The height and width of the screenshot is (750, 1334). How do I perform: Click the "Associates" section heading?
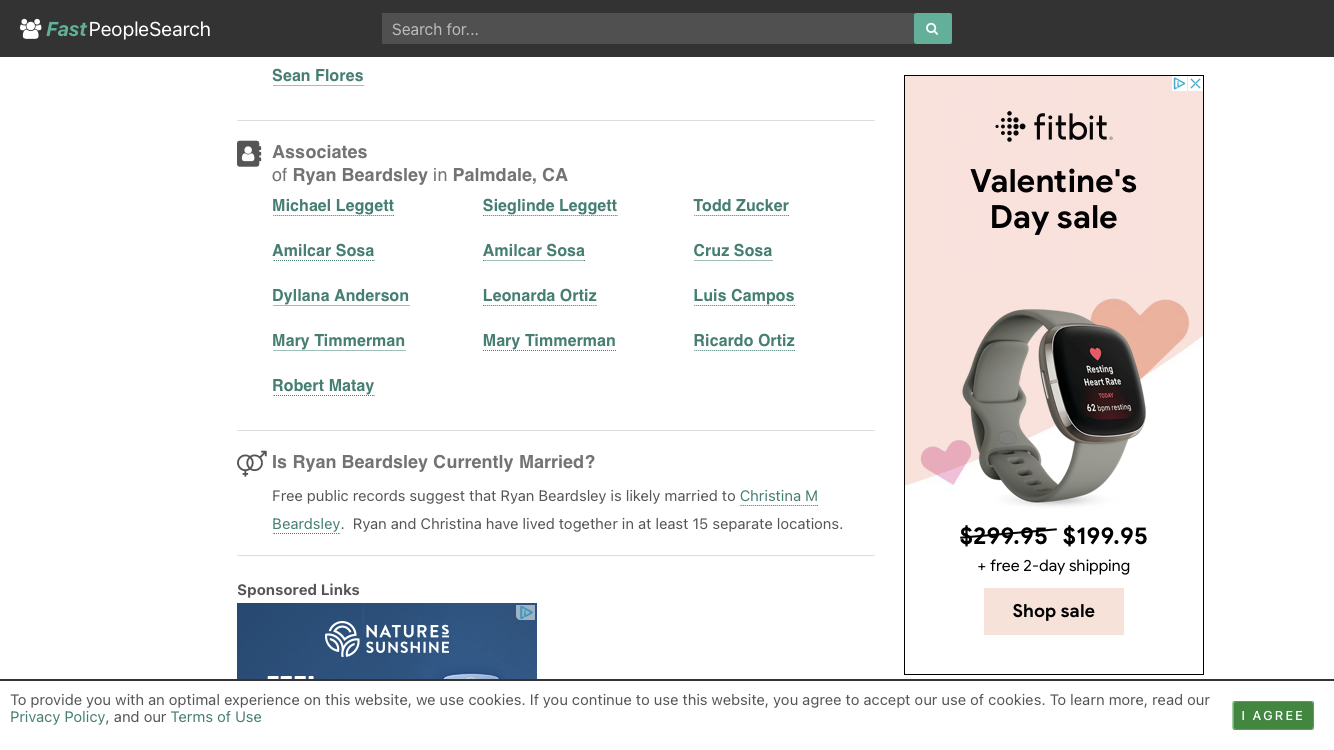[320, 152]
